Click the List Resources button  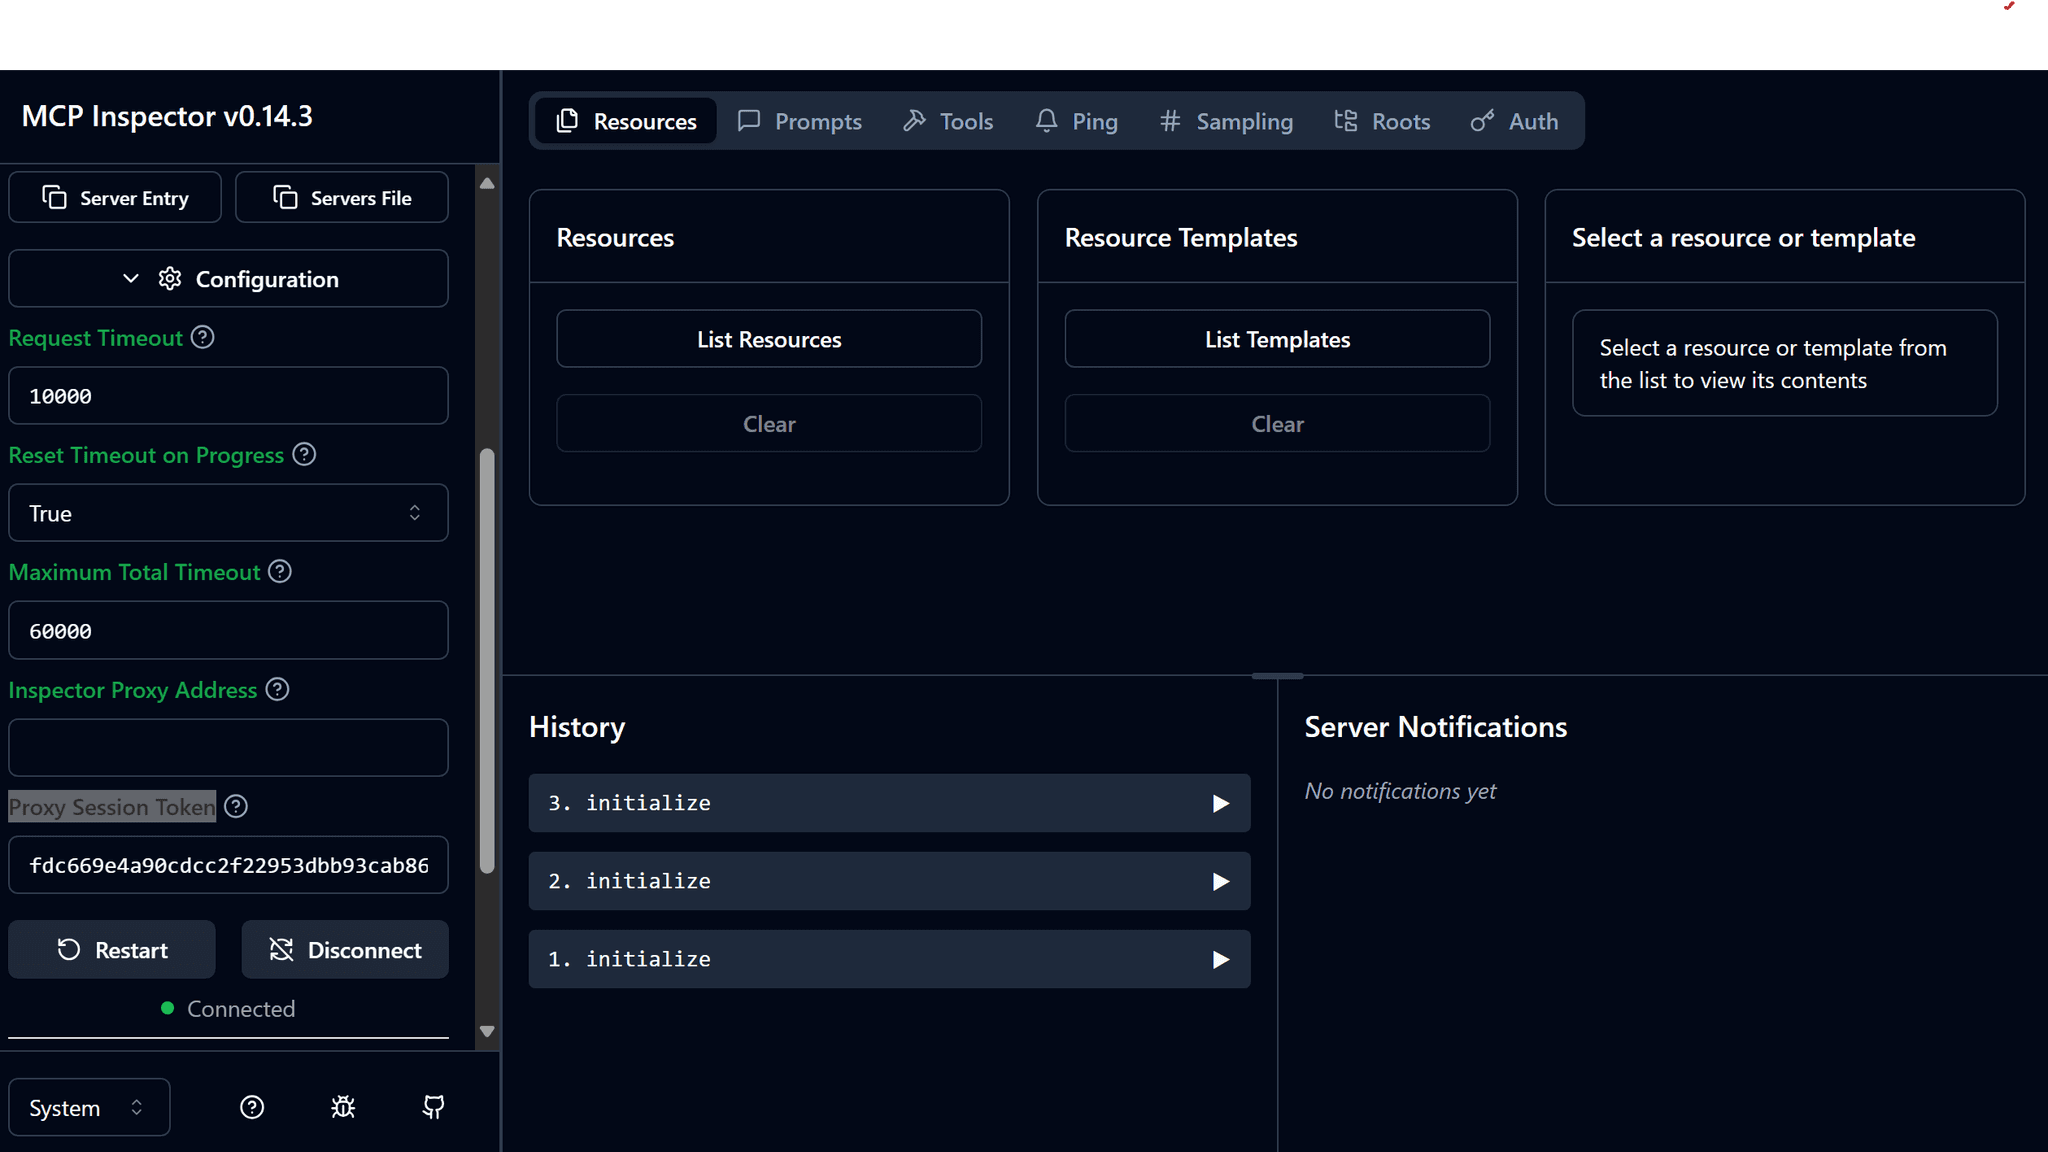click(768, 339)
